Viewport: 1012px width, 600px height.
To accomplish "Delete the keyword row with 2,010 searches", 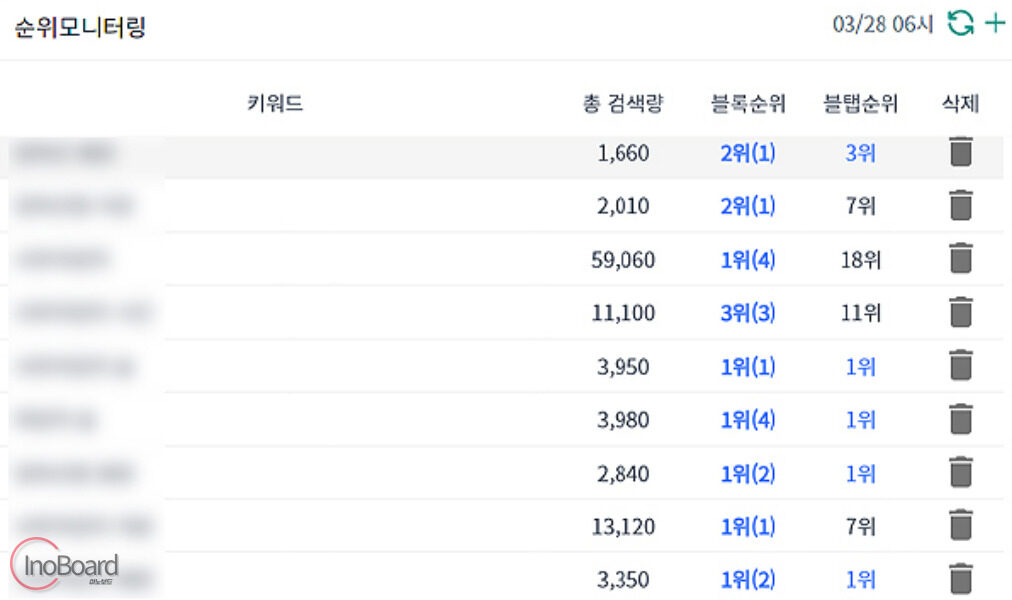I will [961, 205].
